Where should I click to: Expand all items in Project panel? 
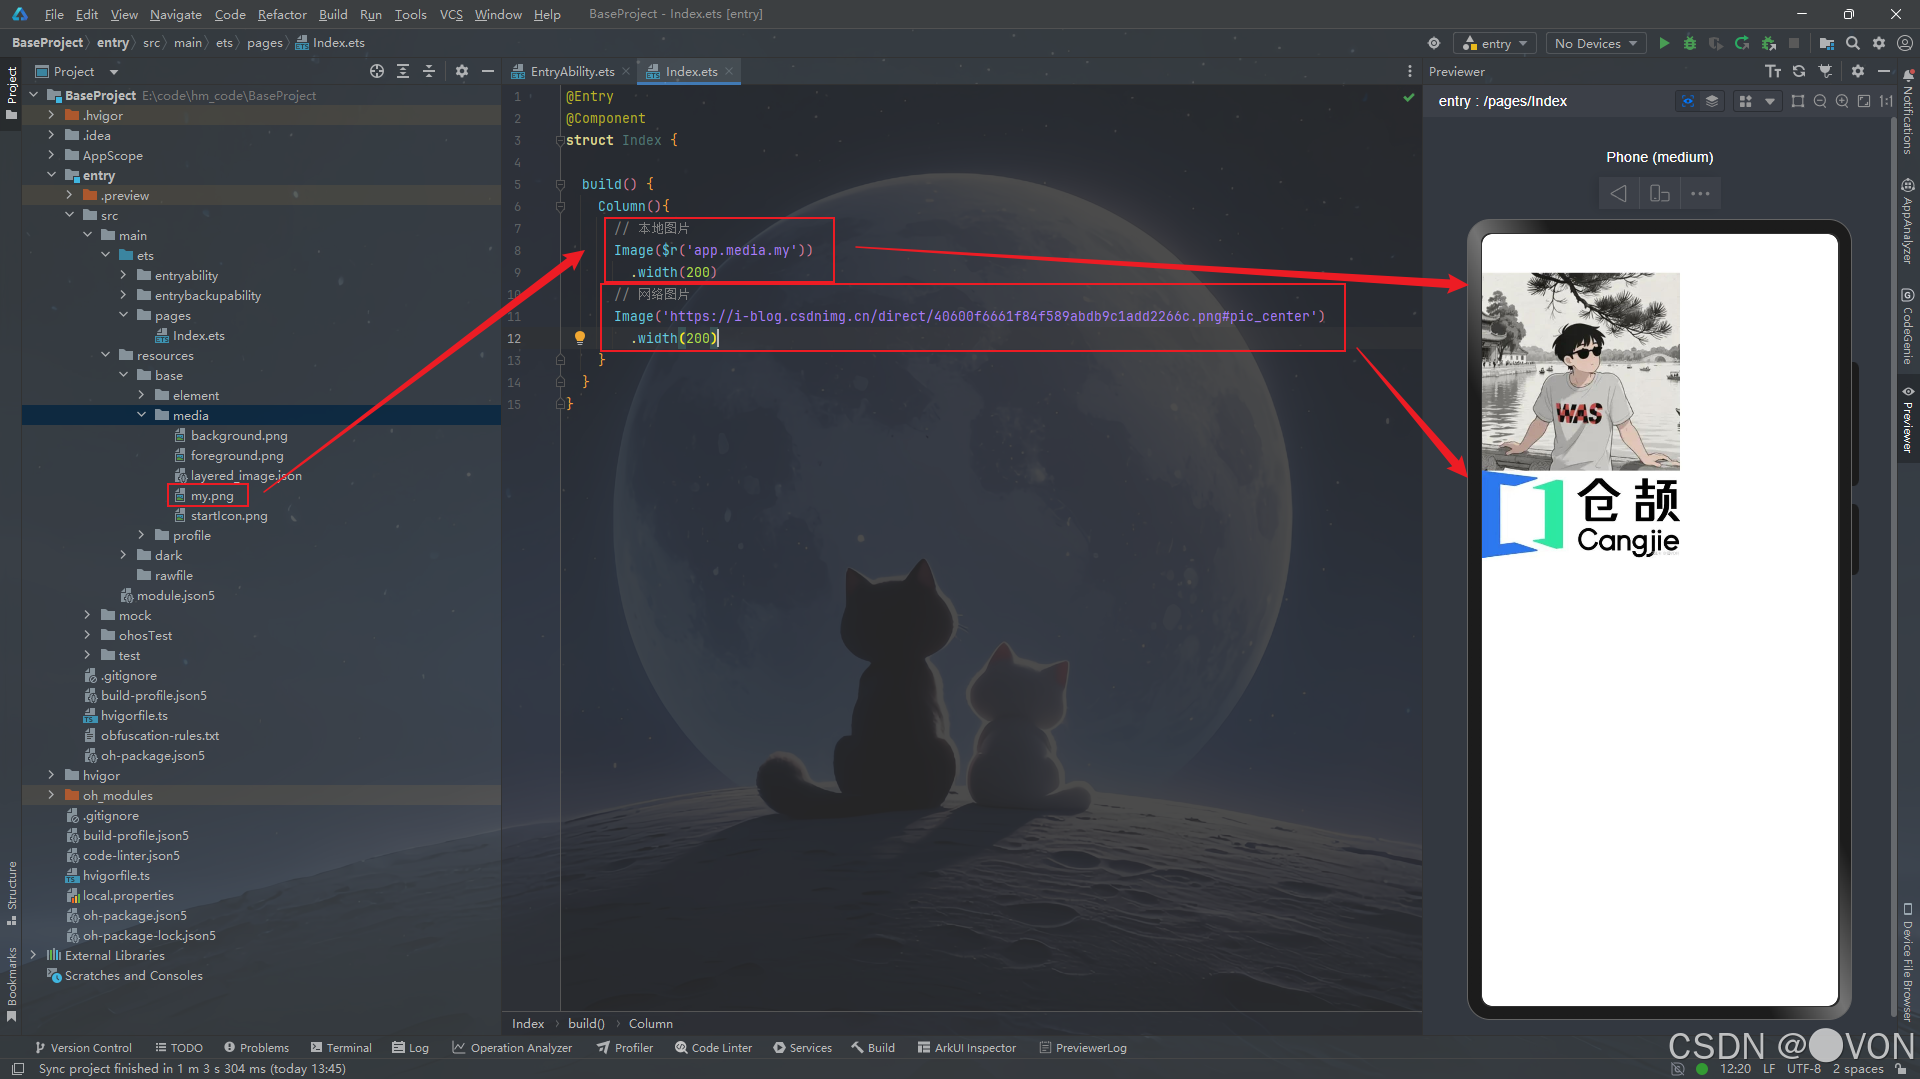[403, 71]
